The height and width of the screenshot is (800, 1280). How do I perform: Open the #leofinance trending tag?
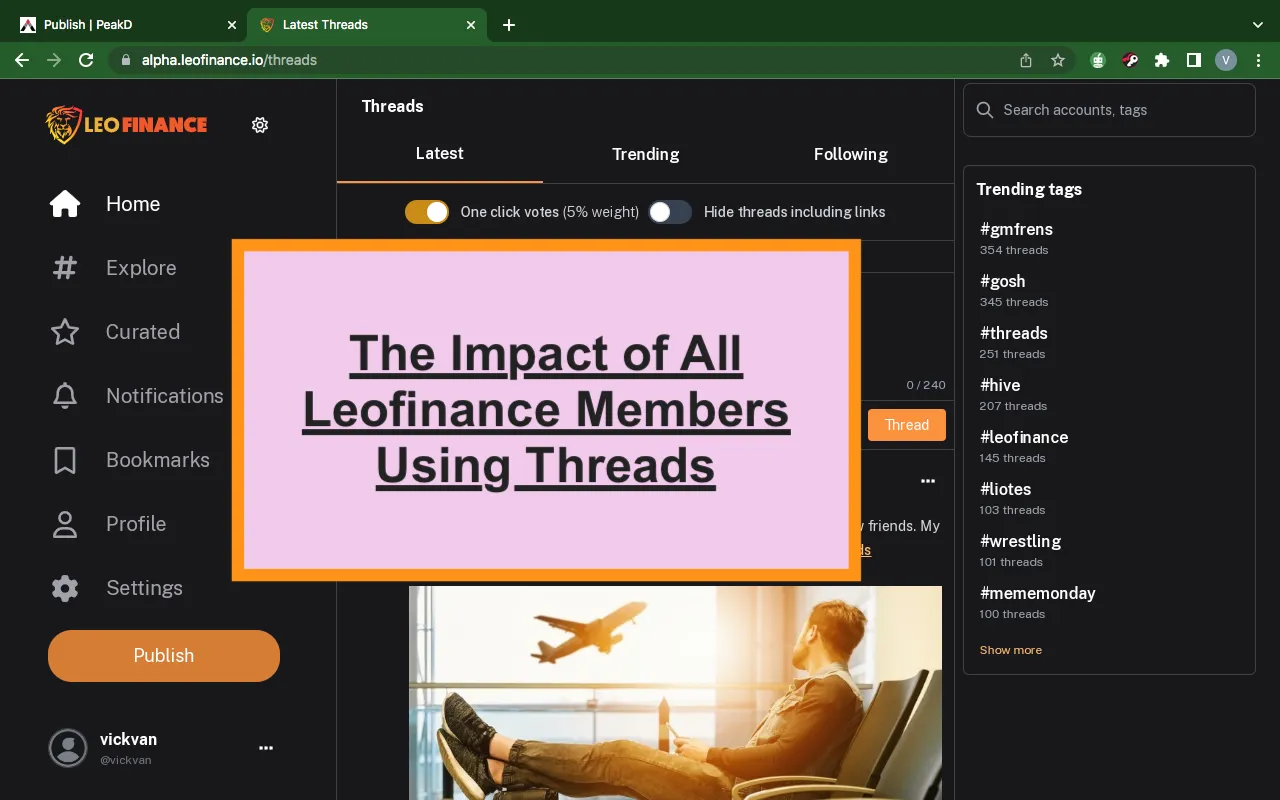coord(1024,437)
